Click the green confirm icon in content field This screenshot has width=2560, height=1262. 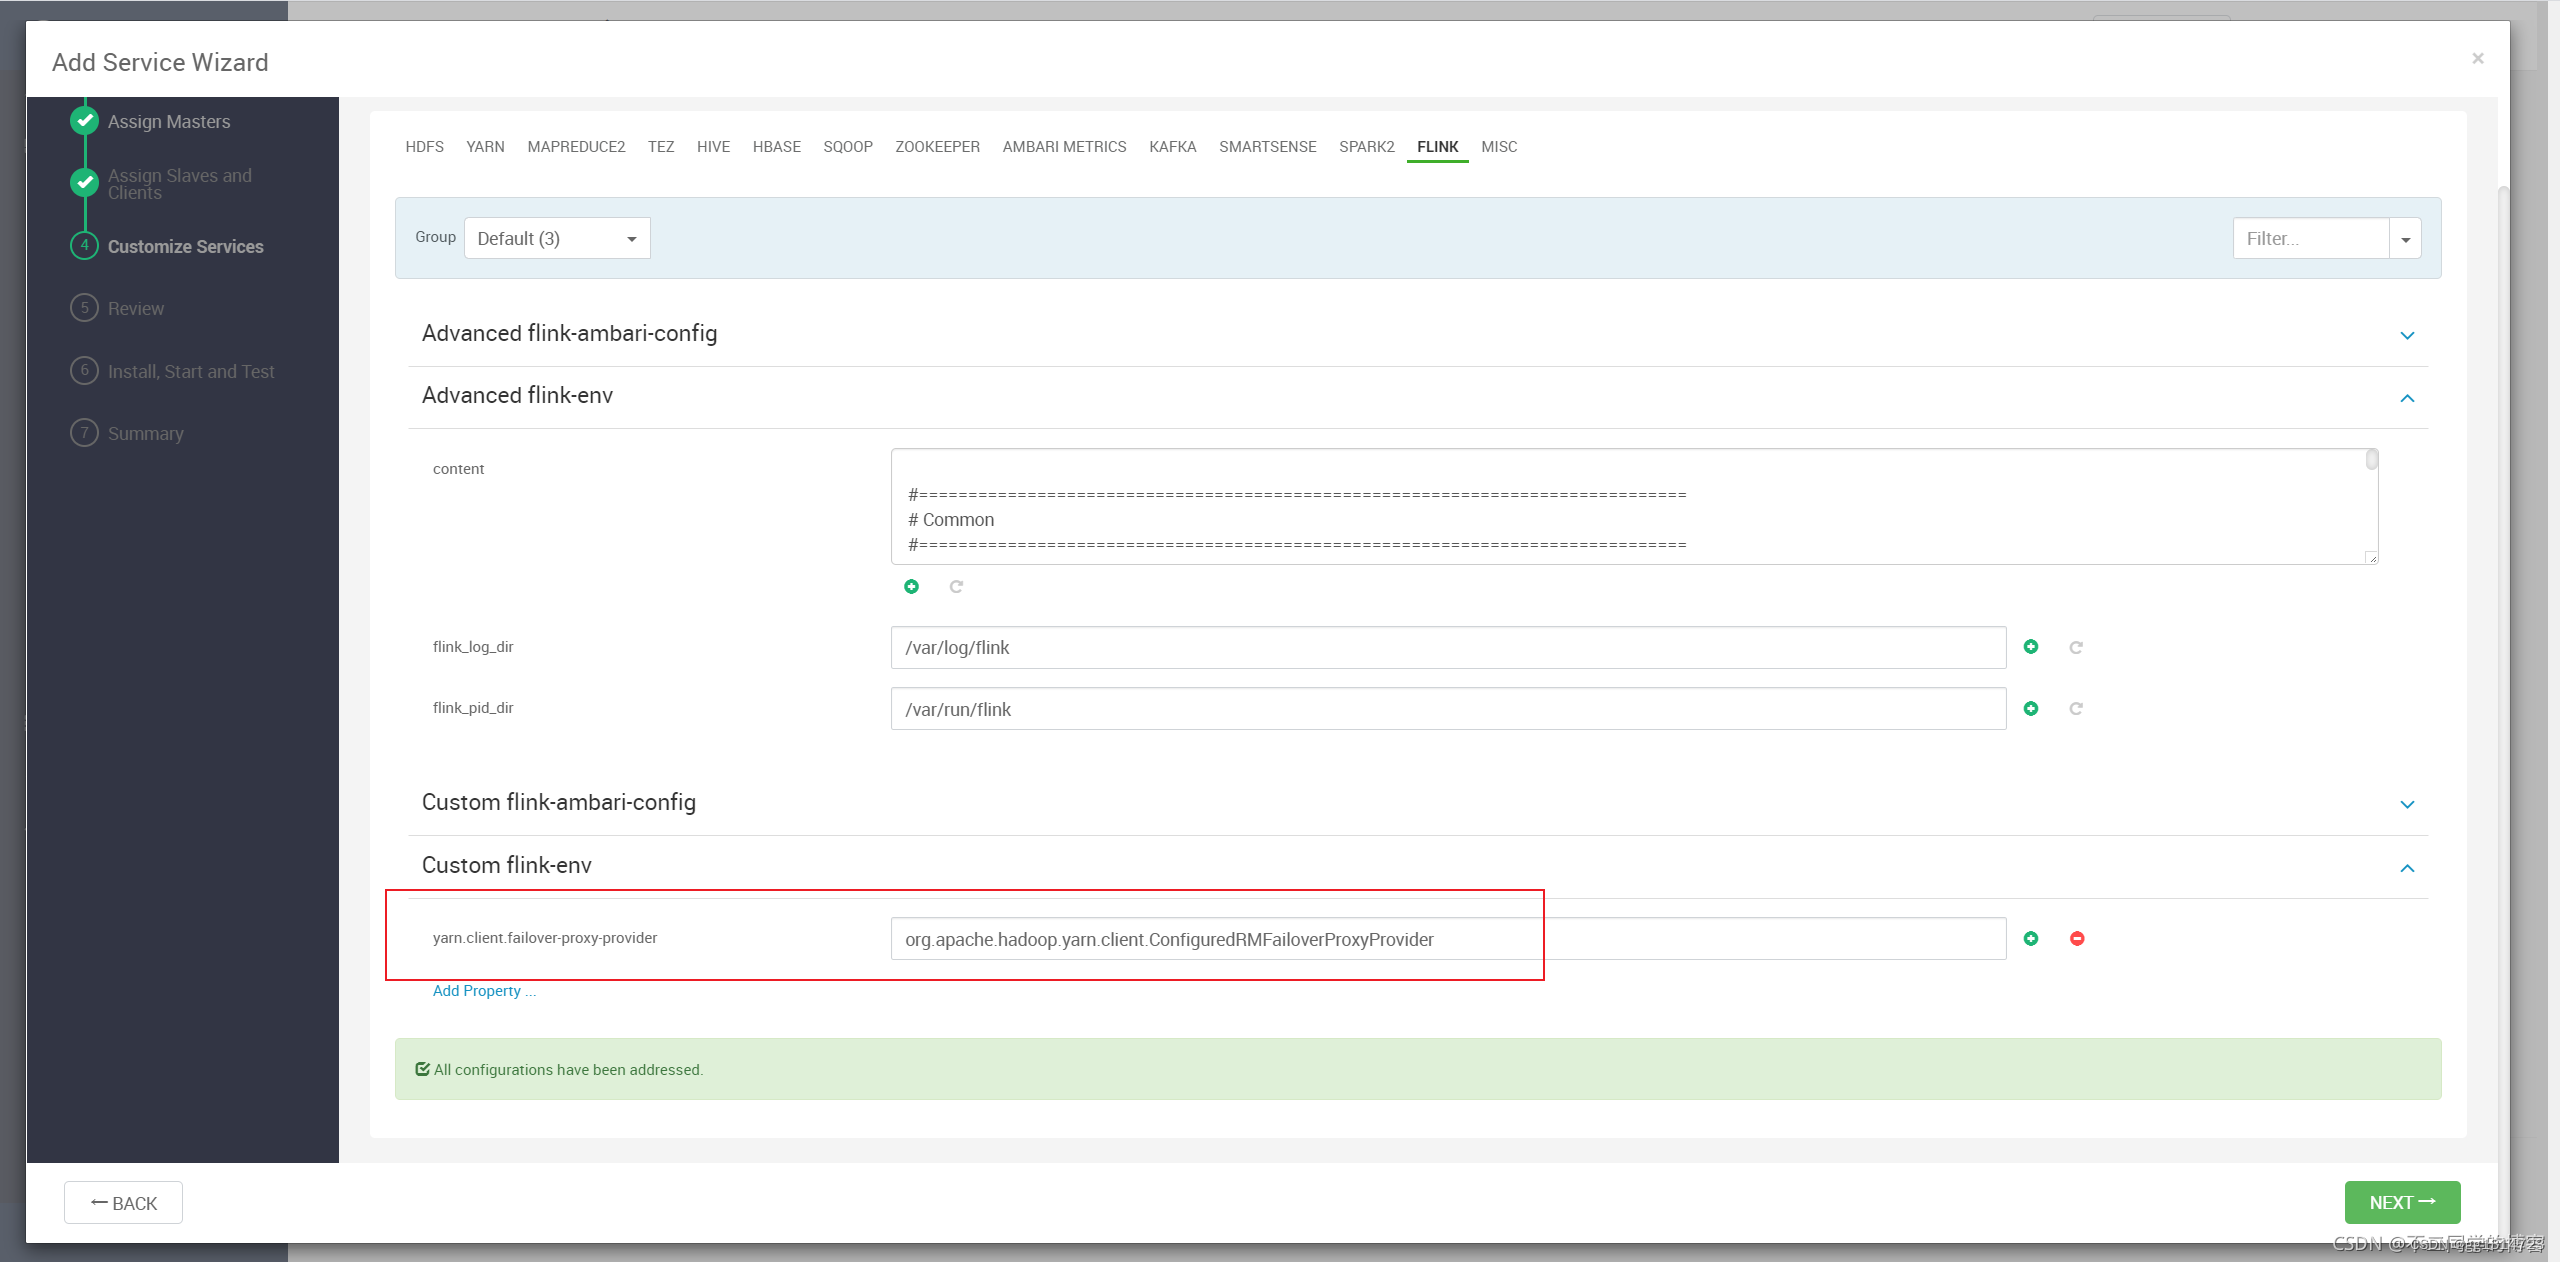(911, 586)
